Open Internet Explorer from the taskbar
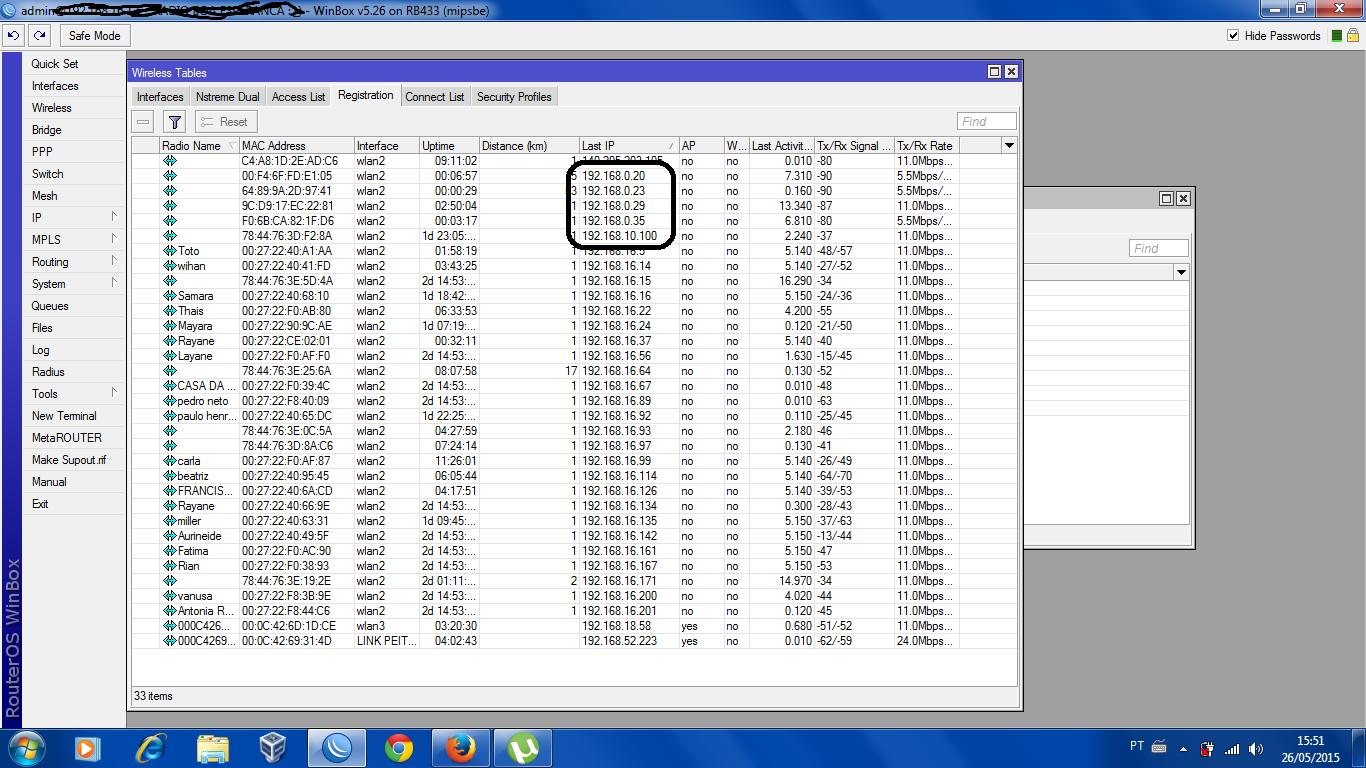This screenshot has width=1366, height=768. coord(151,747)
